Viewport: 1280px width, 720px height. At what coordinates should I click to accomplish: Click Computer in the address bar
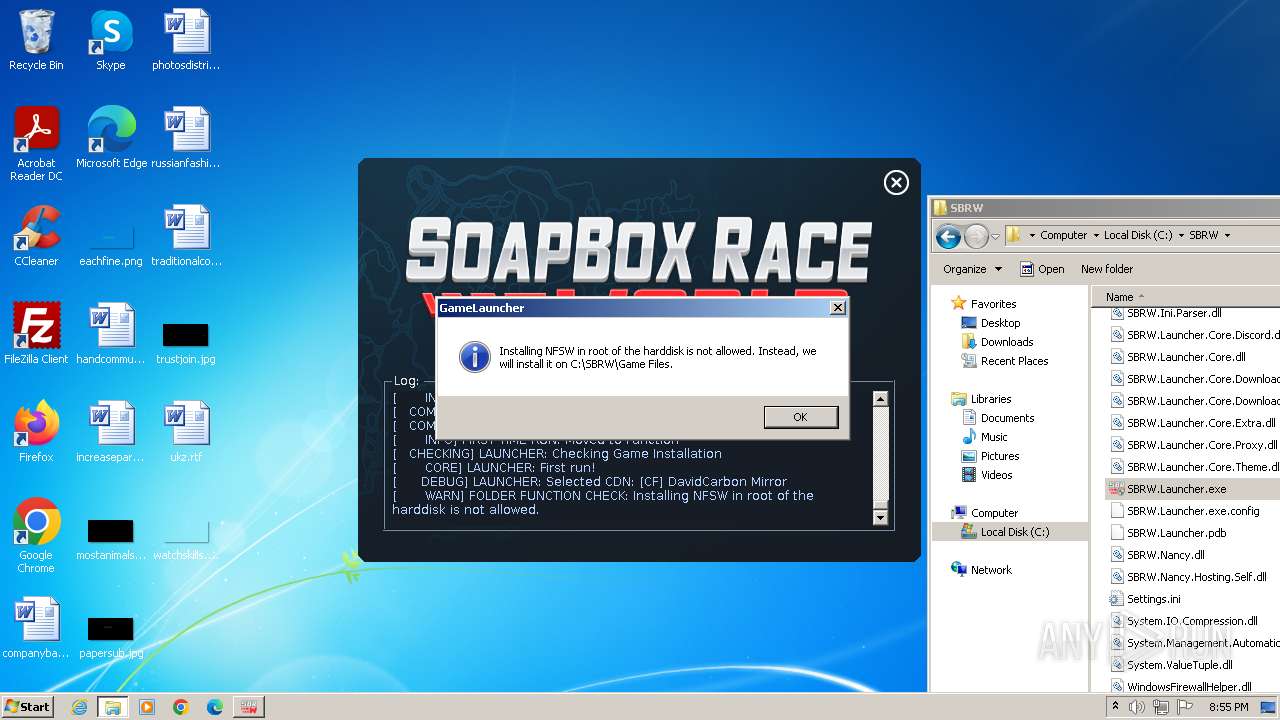coord(1063,236)
